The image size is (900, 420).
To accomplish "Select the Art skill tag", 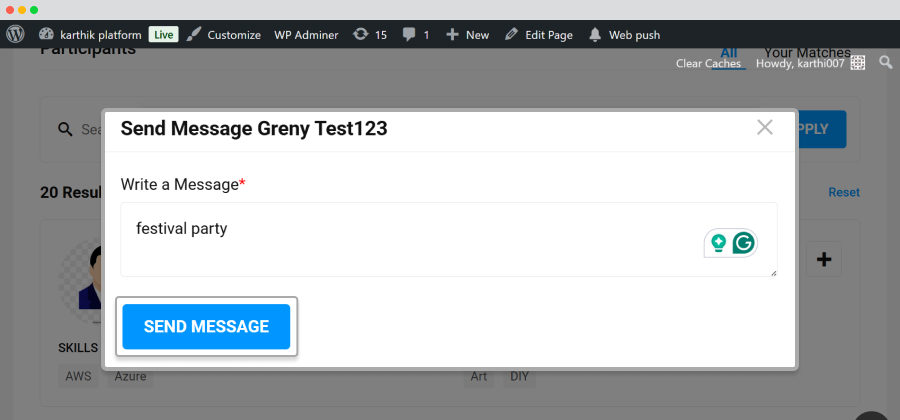I will click(479, 376).
